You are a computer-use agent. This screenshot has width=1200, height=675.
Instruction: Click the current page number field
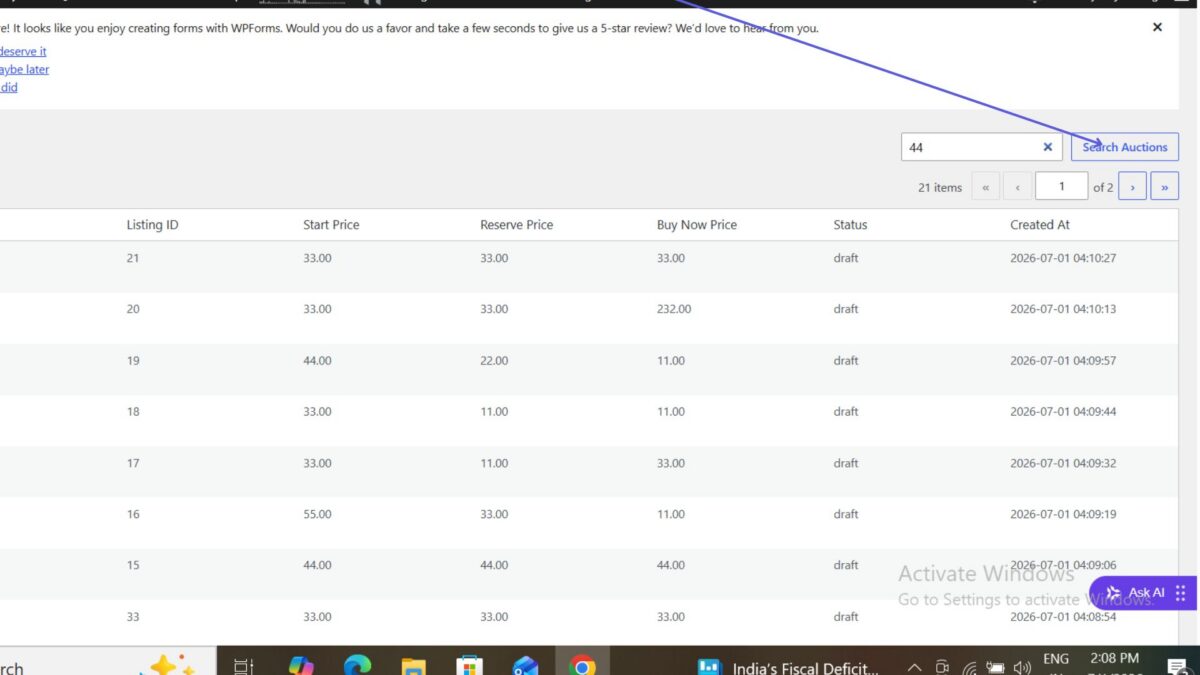(x=1061, y=186)
